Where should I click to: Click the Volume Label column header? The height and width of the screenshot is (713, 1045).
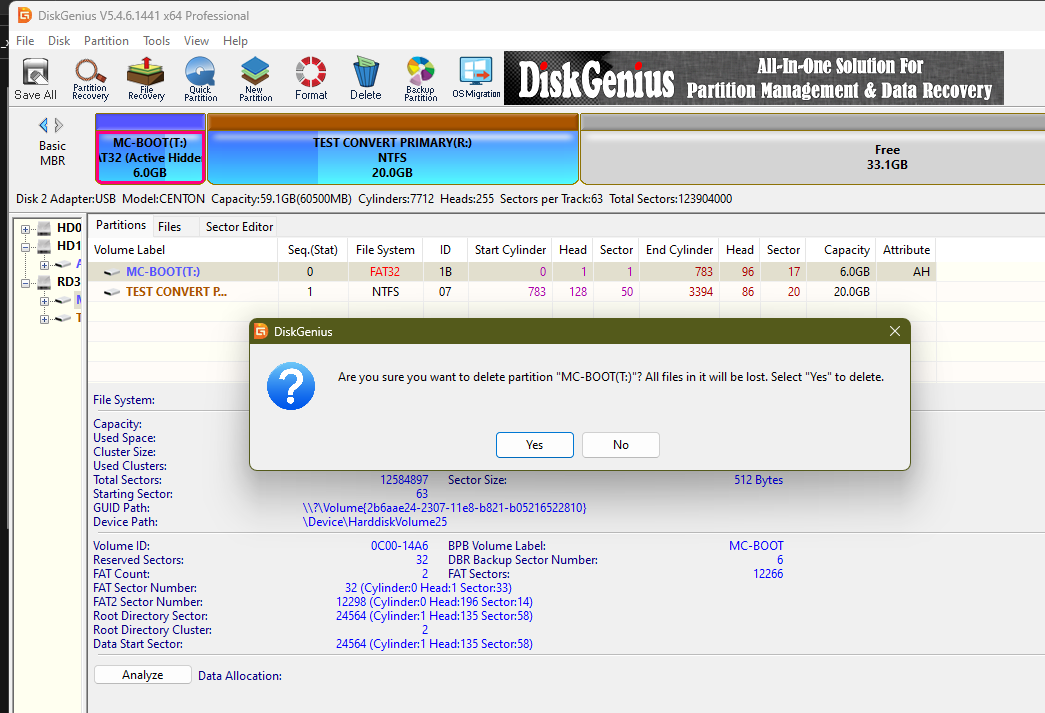(183, 250)
